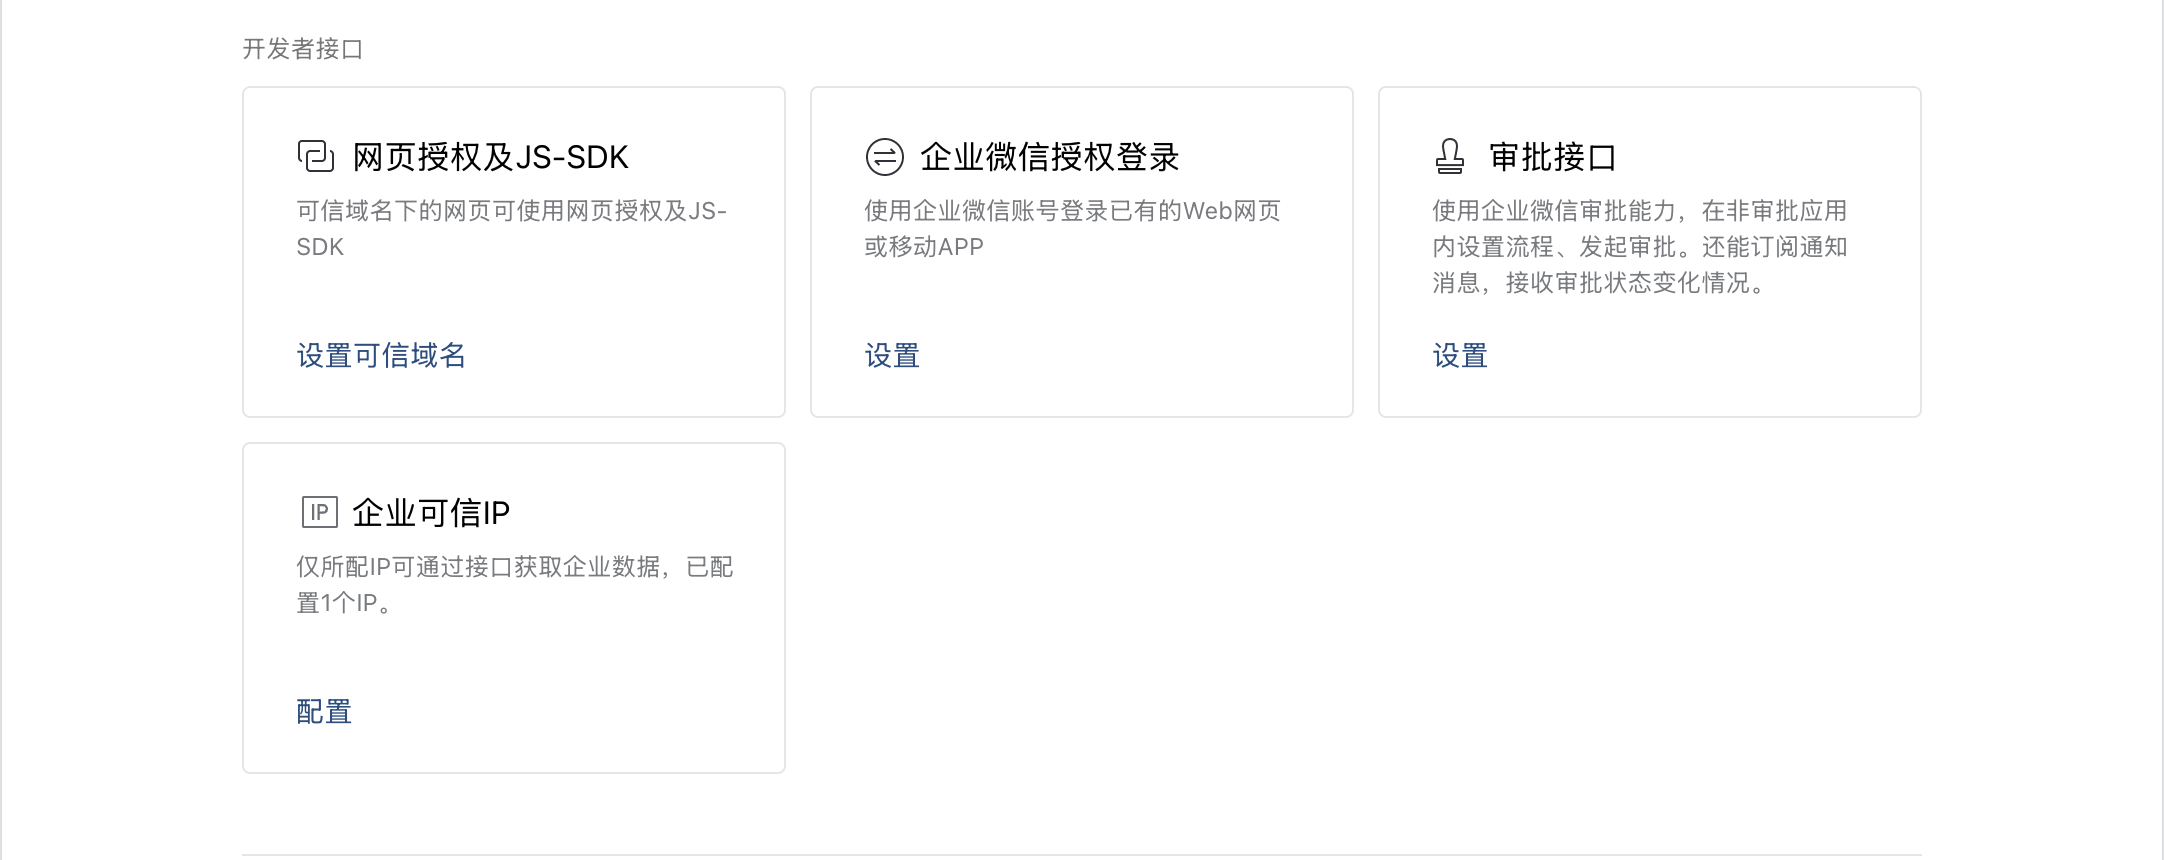The height and width of the screenshot is (860, 2164).
Task: Open 设置 link under 企业微信授权登录
Action: click(892, 356)
